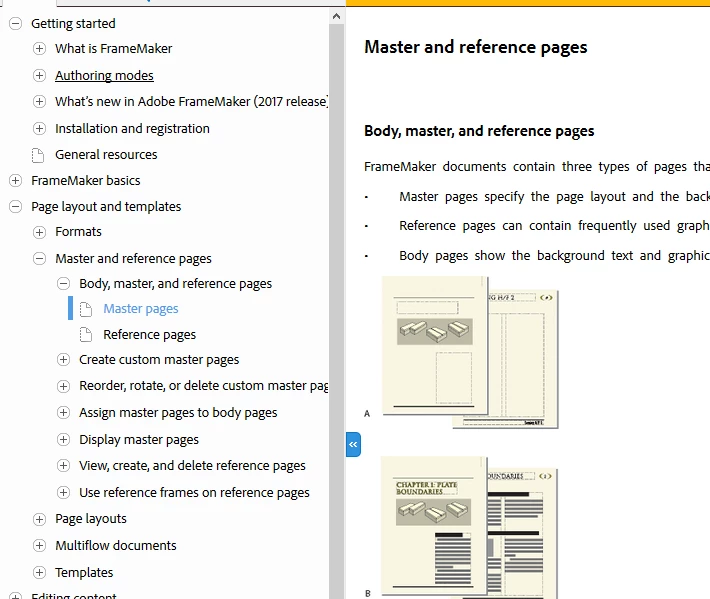Expand Authoring modes node
710x599 pixels.
39,75
